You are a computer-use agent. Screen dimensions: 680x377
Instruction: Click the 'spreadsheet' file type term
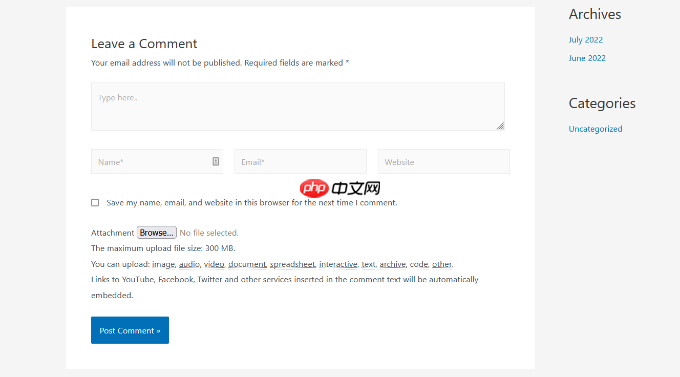tap(292, 264)
